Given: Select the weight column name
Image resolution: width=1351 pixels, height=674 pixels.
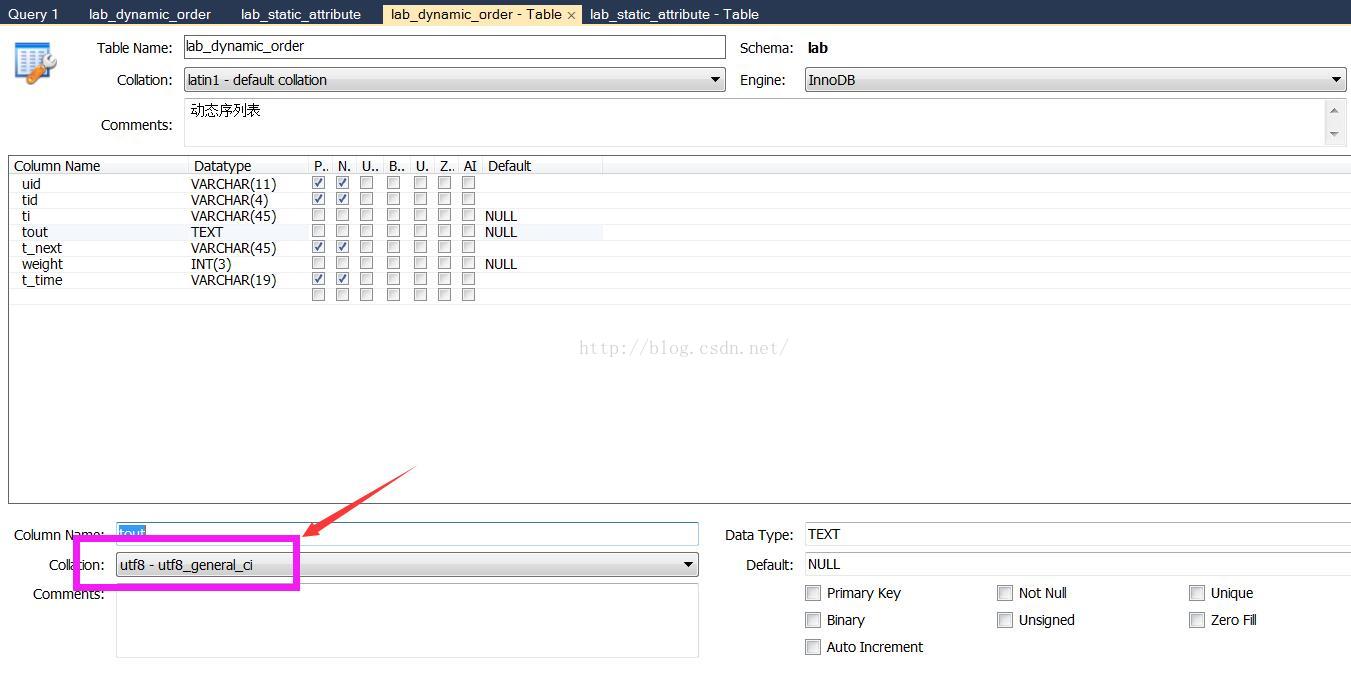Looking at the screenshot, I should click(42, 264).
